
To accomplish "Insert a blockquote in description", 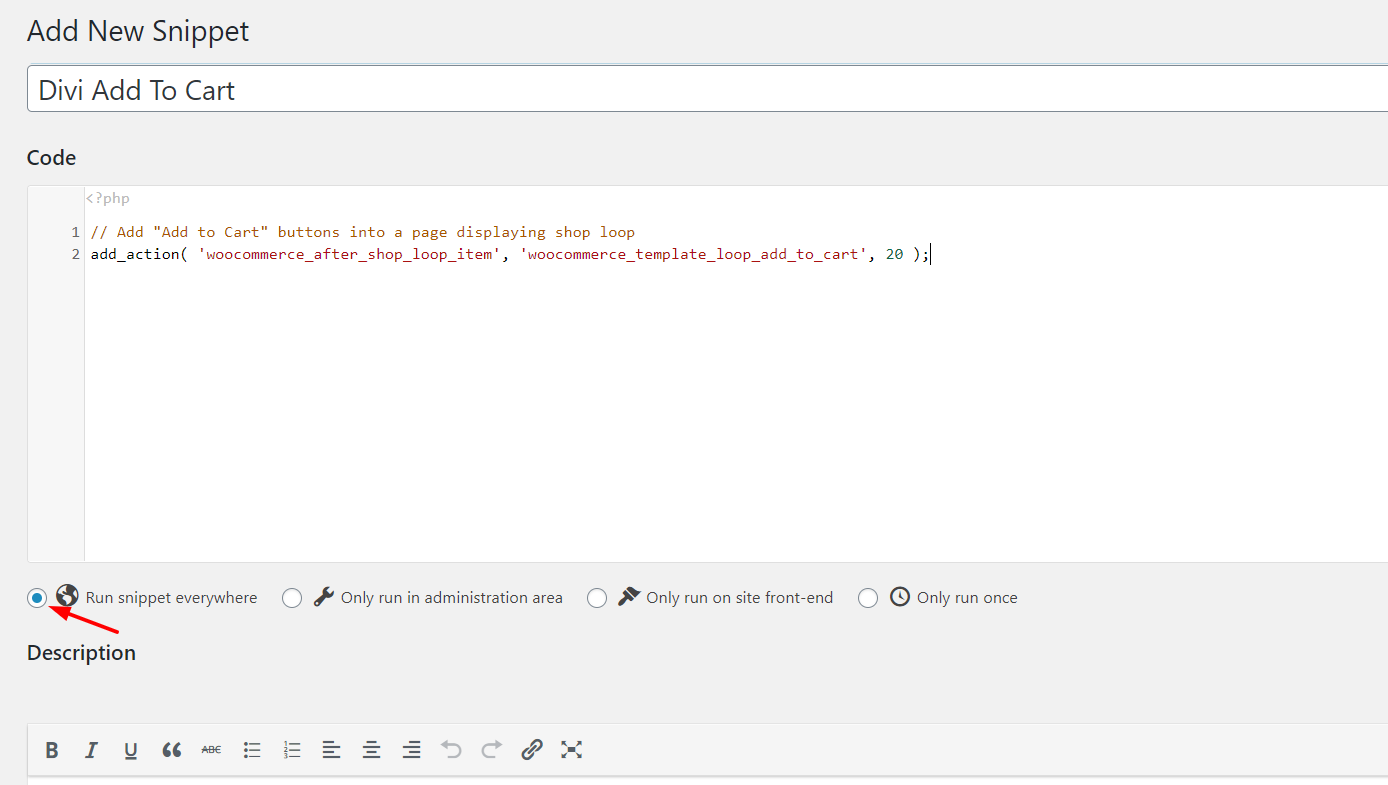I will 172,749.
